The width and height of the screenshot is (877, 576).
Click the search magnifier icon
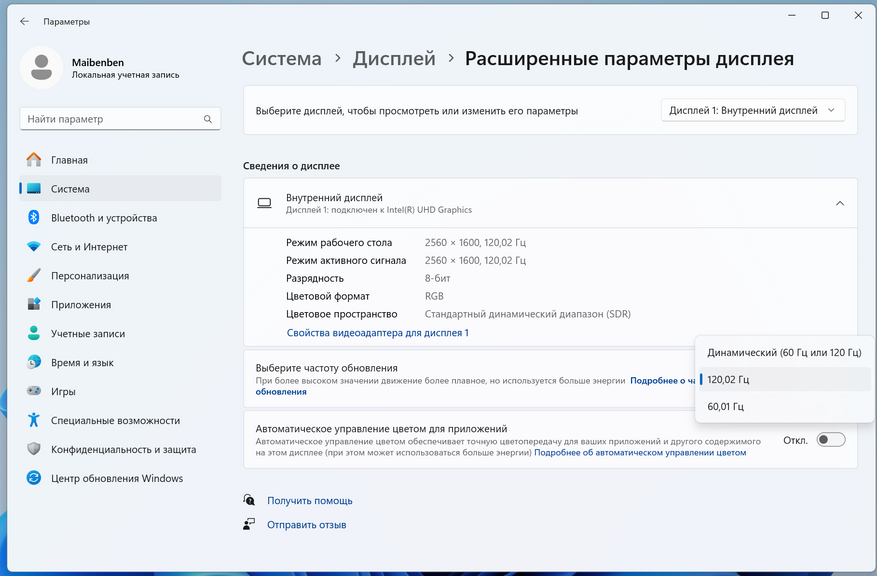point(208,119)
